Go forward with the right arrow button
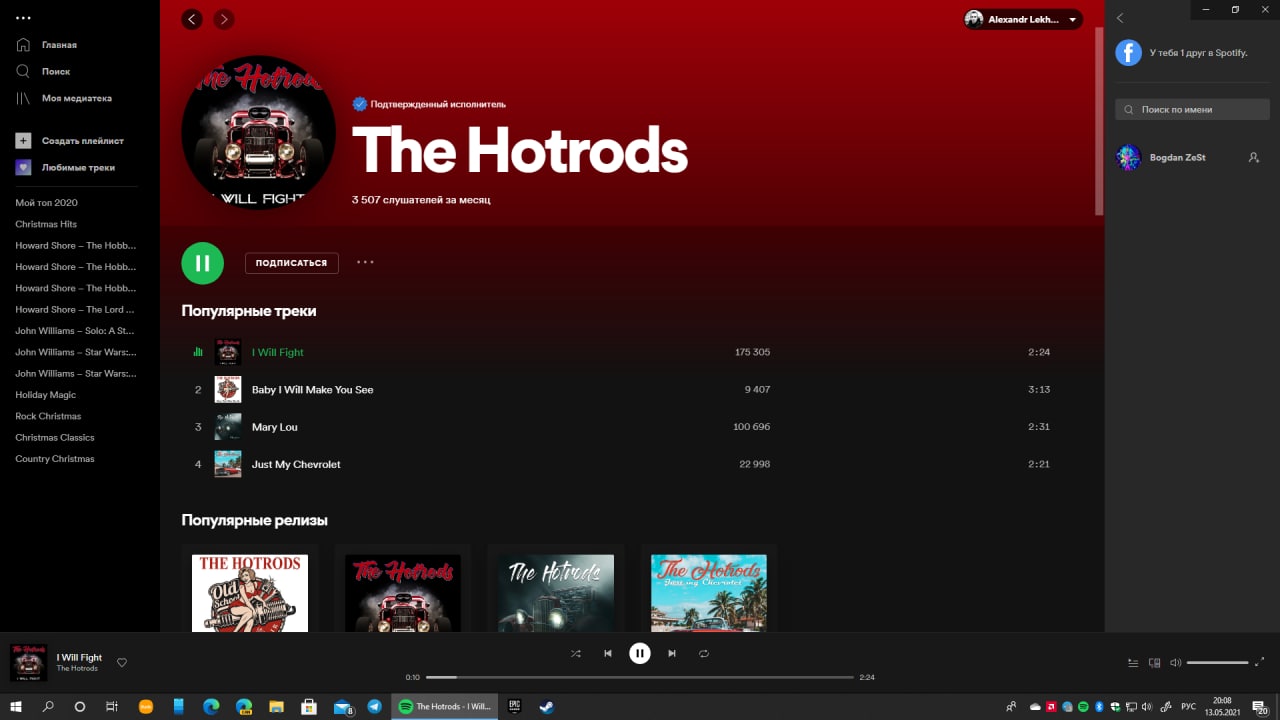1280x720 pixels. 224,19
